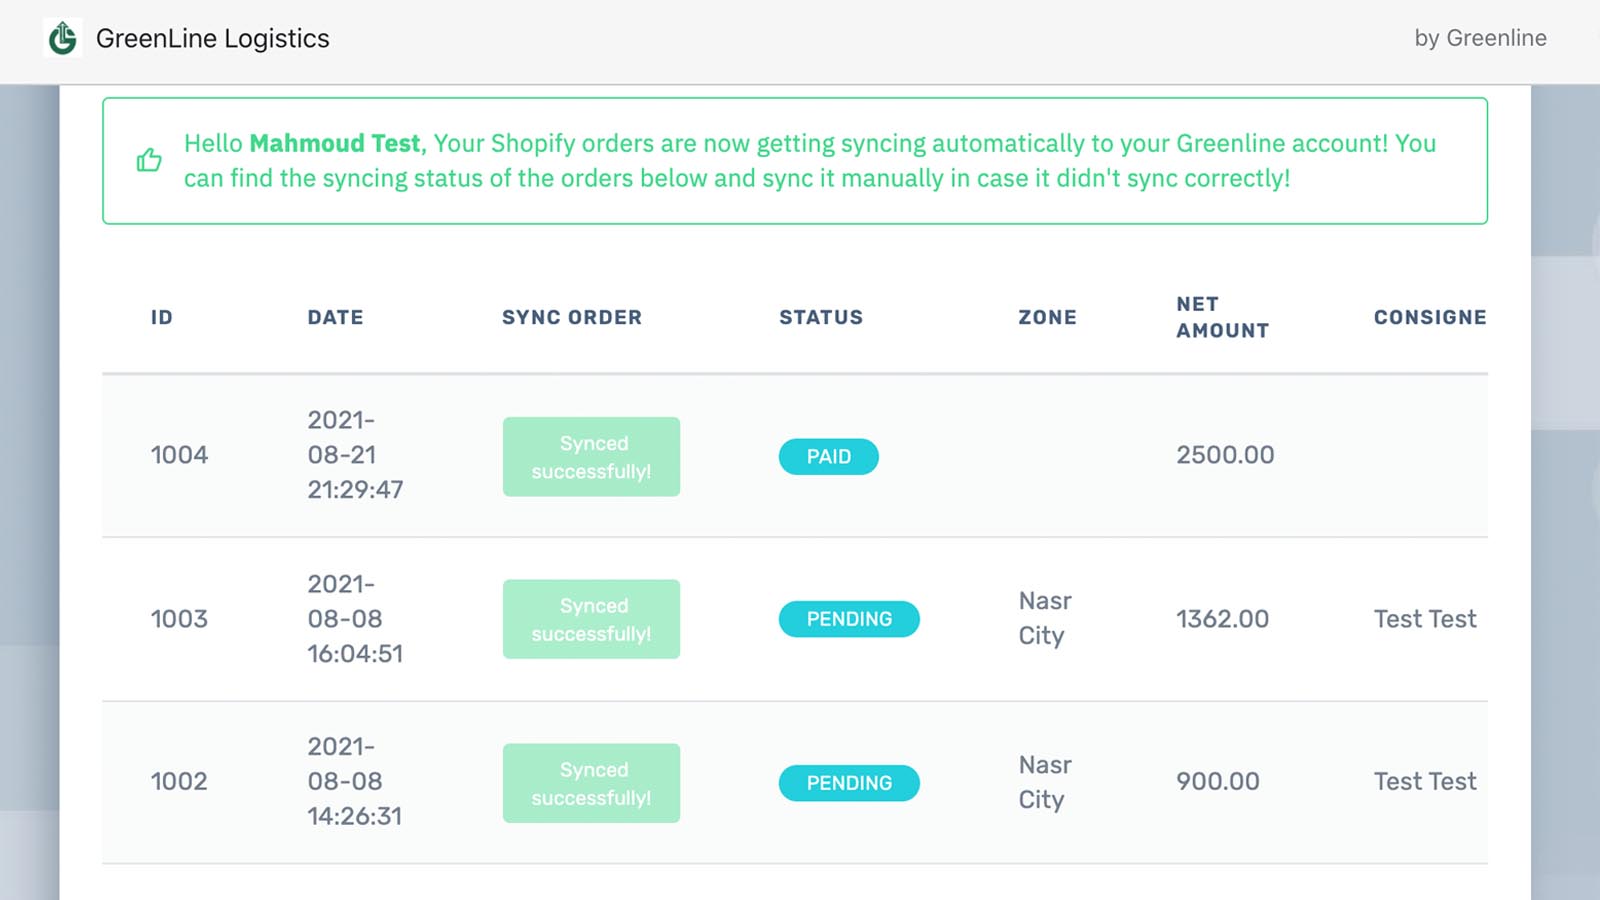This screenshot has width=1600, height=900.
Task: Sort by the DATE column header
Action: pos(335,317)
